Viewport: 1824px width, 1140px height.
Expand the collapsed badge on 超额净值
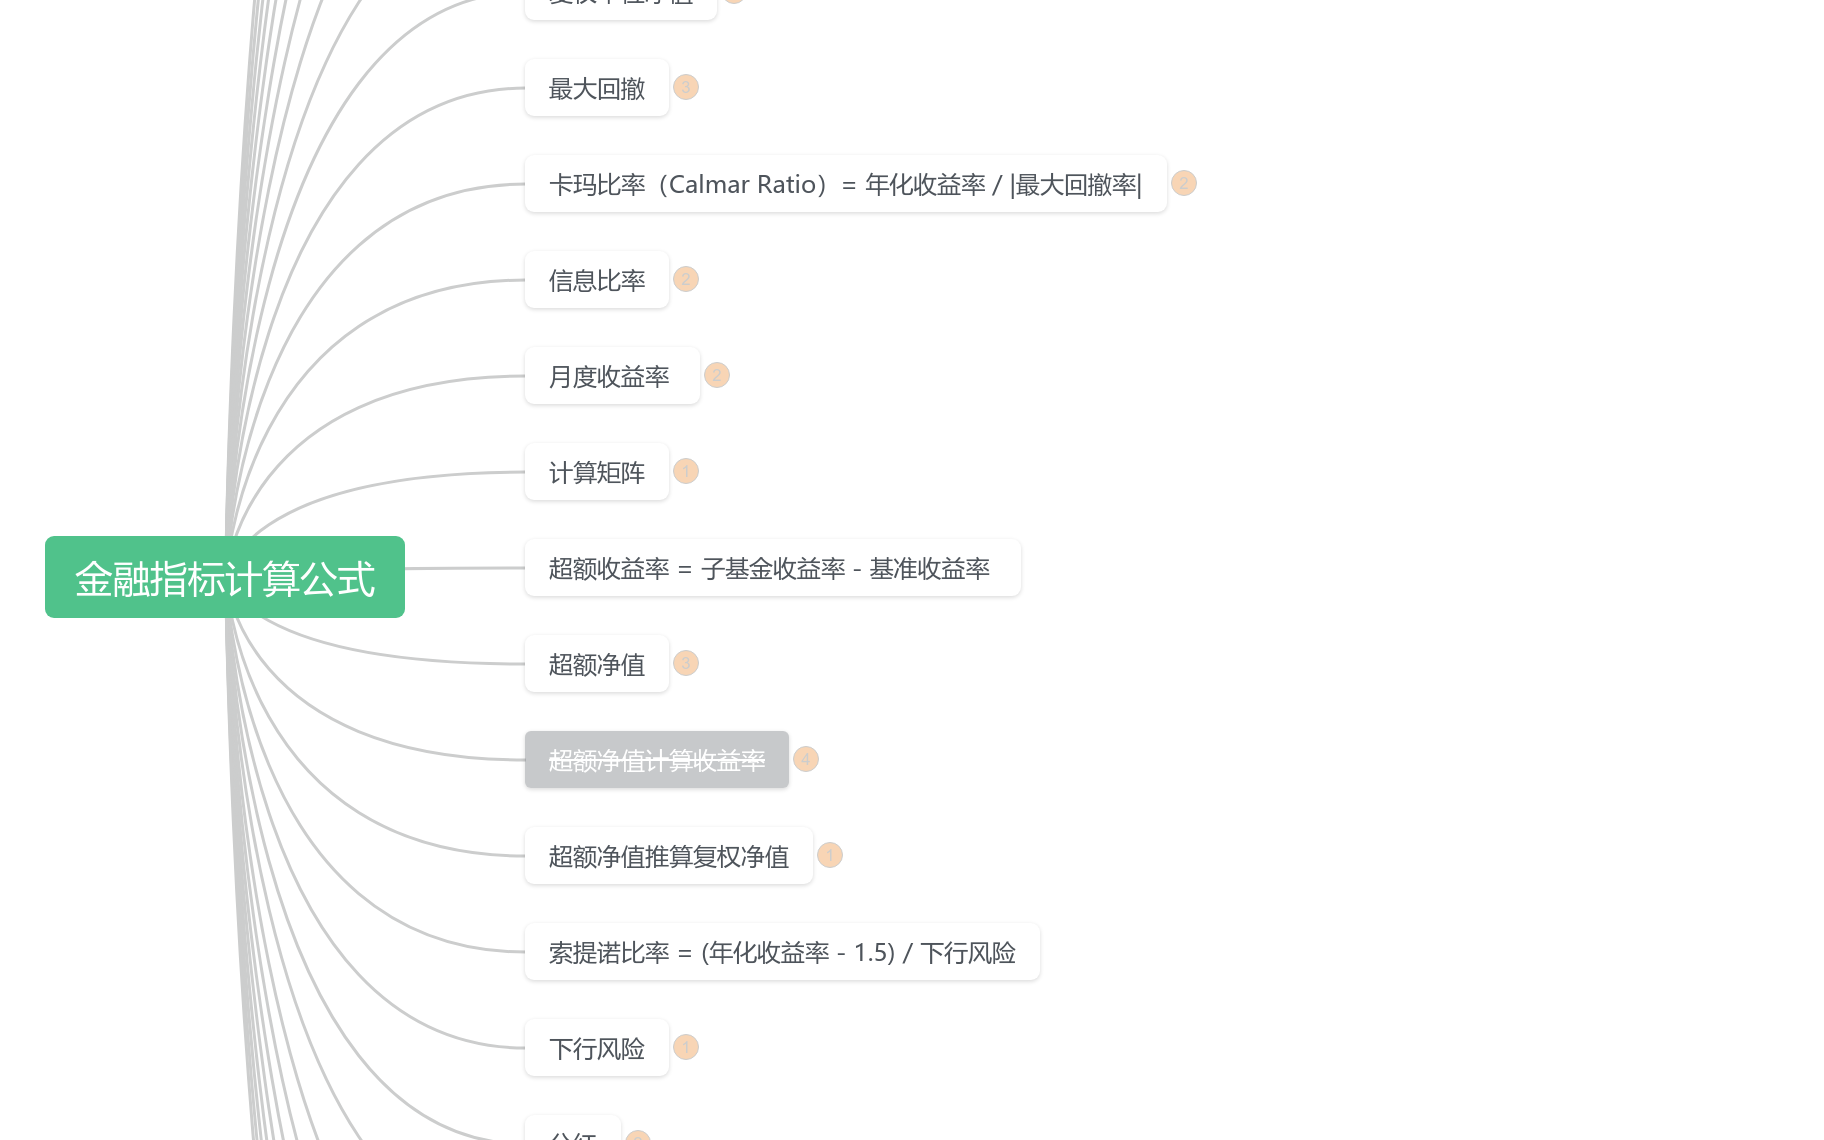[686, 663]
